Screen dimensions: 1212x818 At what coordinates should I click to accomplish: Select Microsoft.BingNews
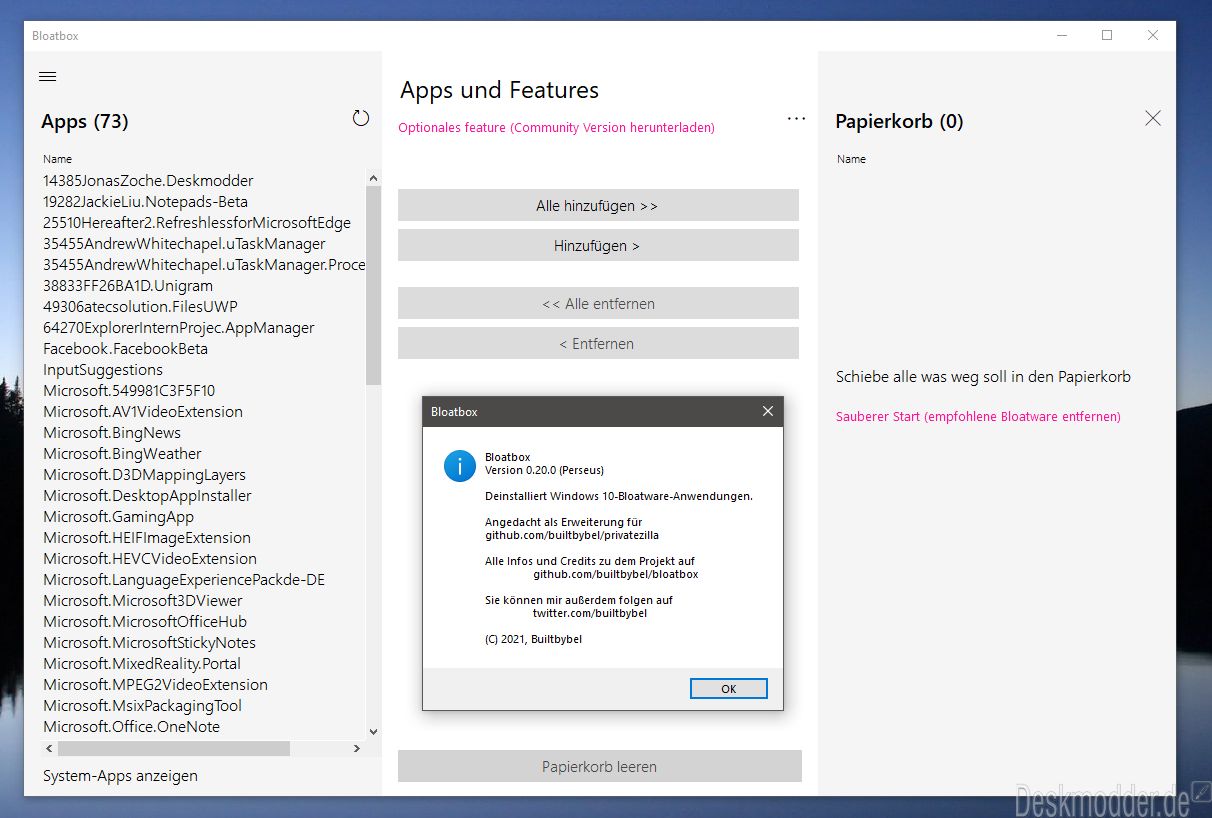(x=112, y=433)
